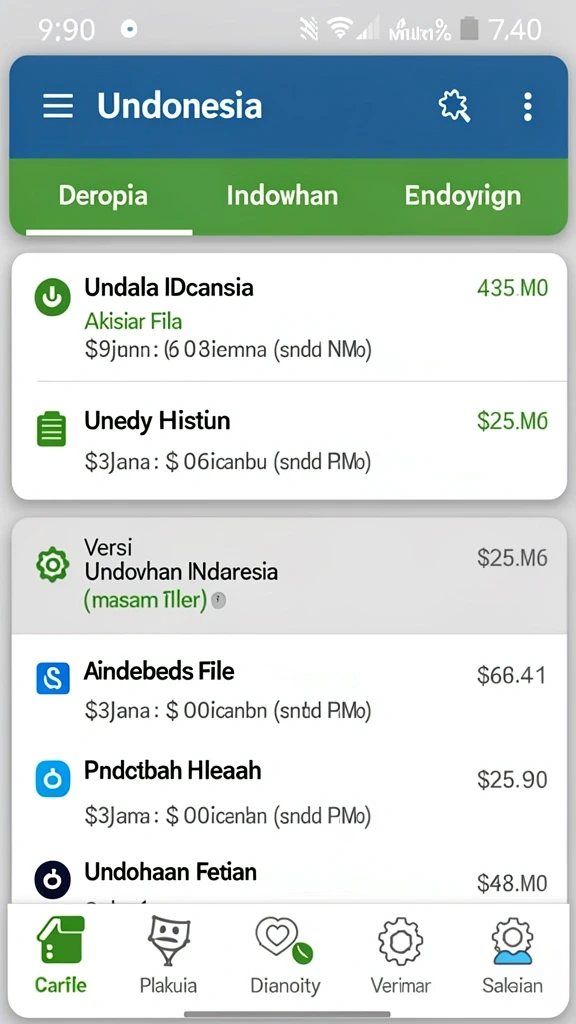Open the Verimar bottom navigation item

pos(400,954)
